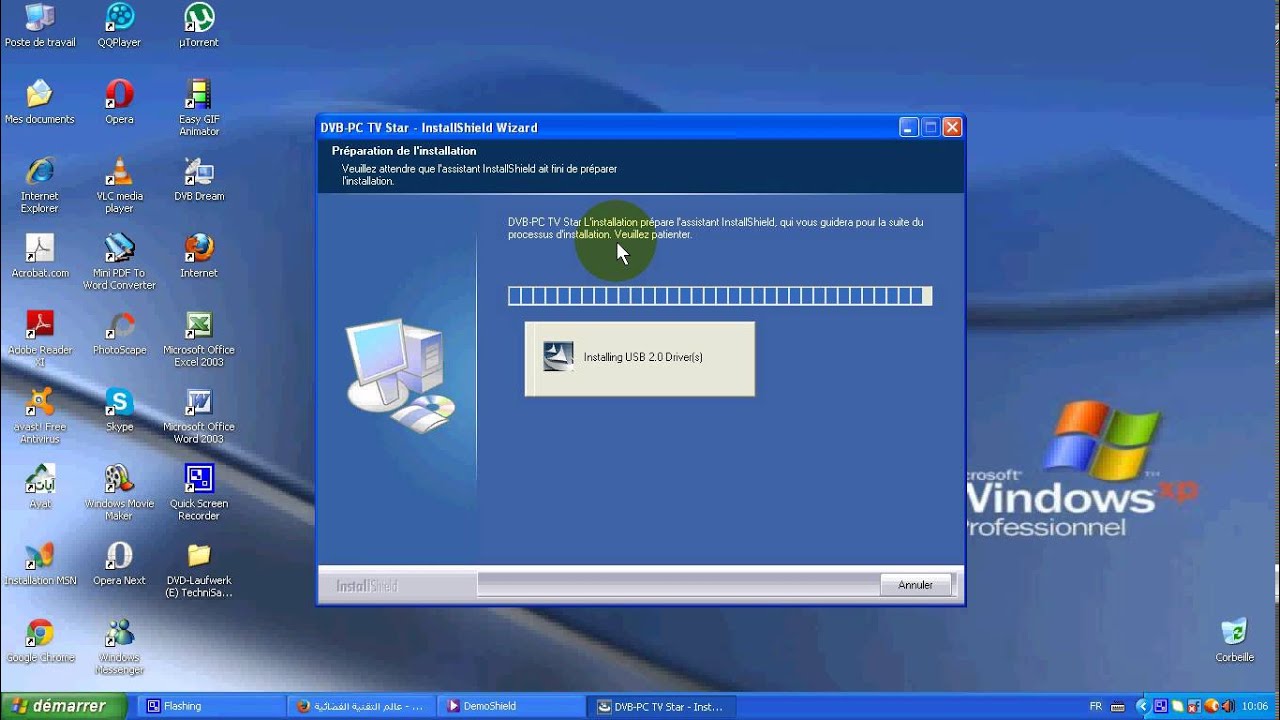This screenshot has height=720, width=1280.
Task: Open the PhotoScape desktop icon
Action: 119,334
